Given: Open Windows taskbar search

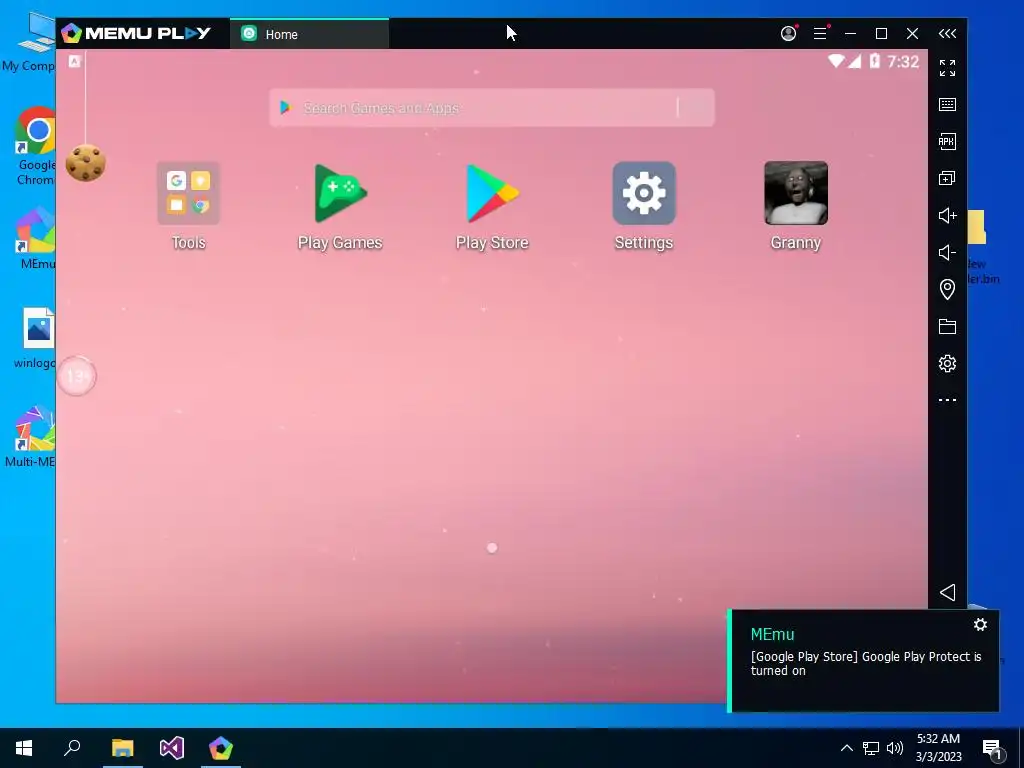Looking at the screenshot, I should click(x=72, y=748).
